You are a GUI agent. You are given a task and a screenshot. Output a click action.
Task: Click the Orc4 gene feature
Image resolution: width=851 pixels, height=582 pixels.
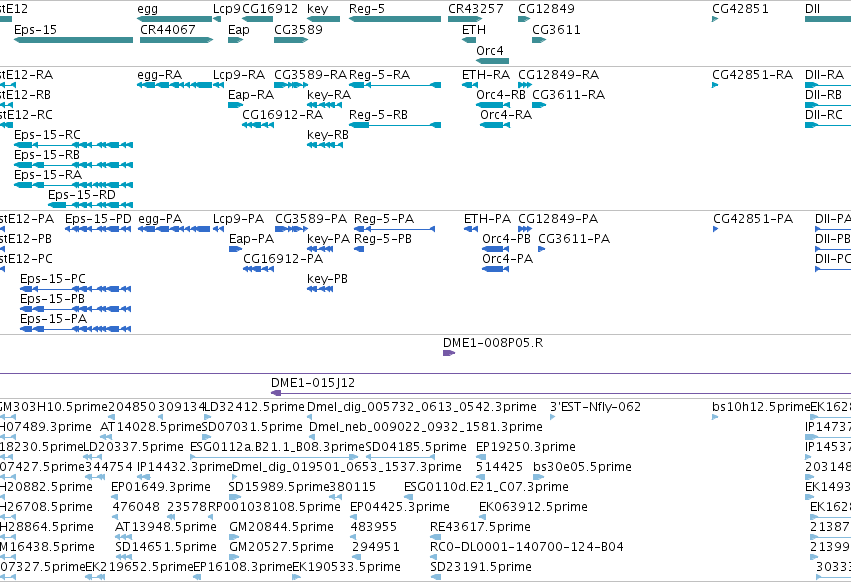492,61
